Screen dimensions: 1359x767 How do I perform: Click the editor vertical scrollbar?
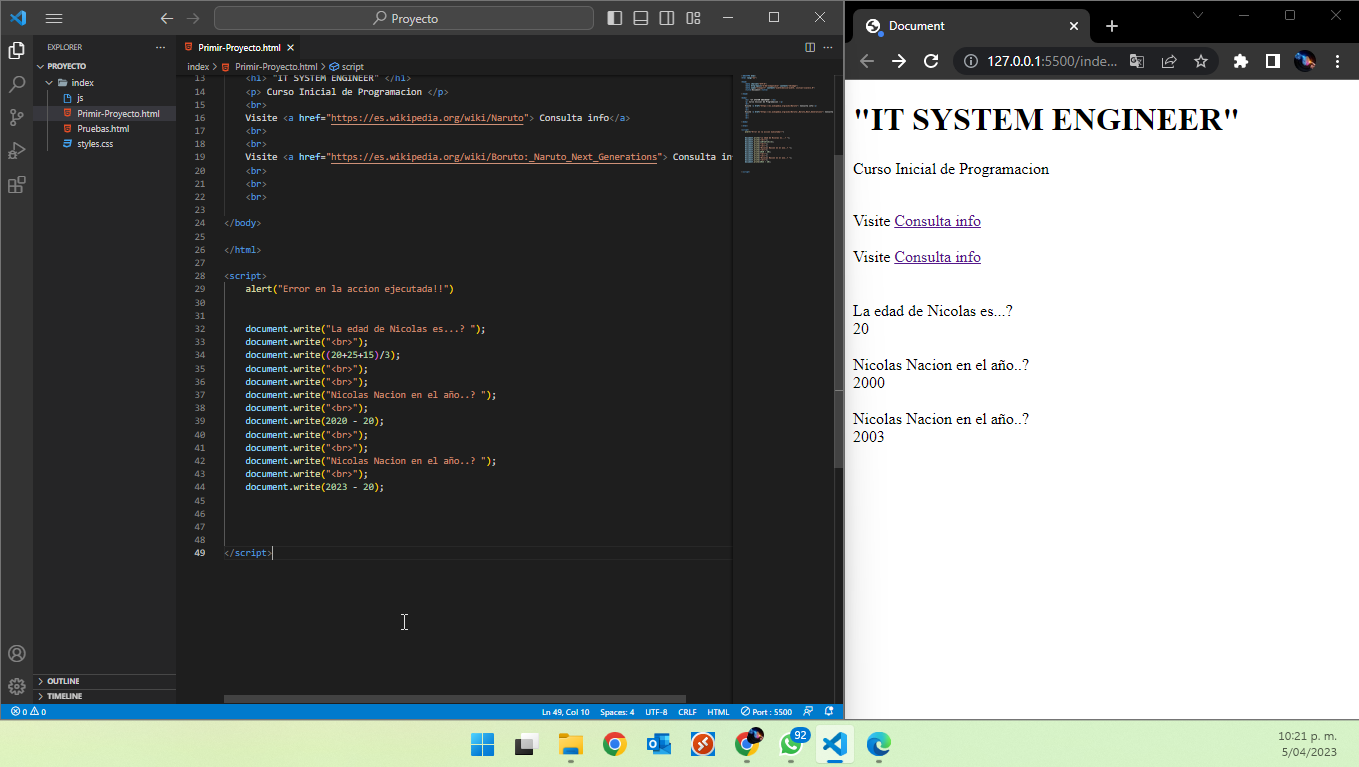click(839, 310)
